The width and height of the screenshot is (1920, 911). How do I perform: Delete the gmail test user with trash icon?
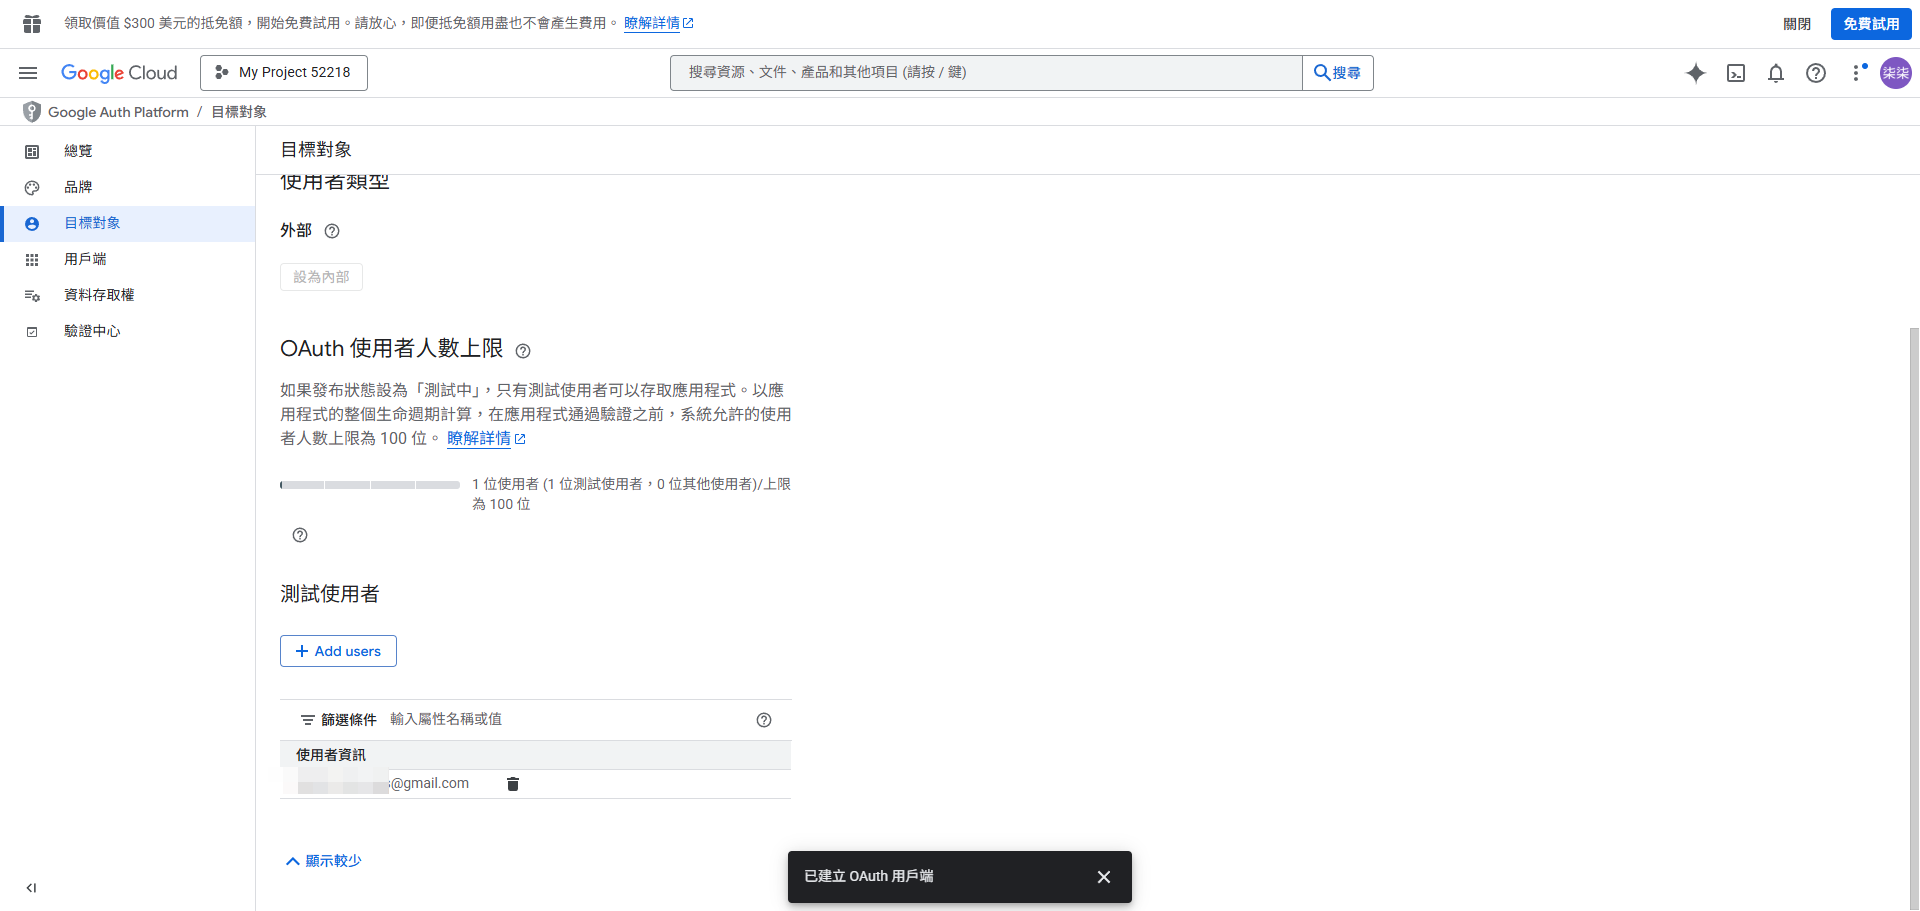(513, 784)
